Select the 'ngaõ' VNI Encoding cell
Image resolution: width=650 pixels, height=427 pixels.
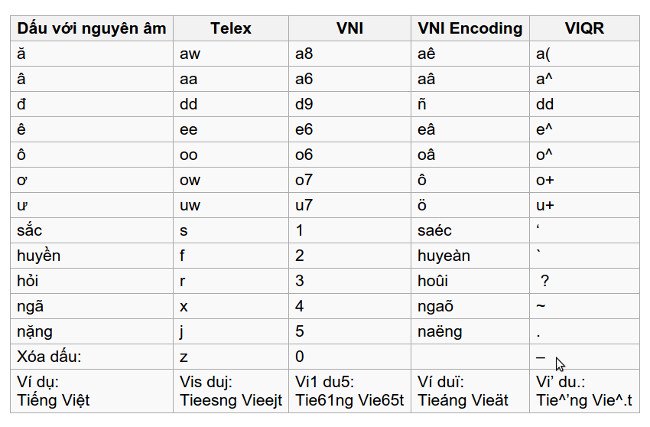(x=470, y=306)
